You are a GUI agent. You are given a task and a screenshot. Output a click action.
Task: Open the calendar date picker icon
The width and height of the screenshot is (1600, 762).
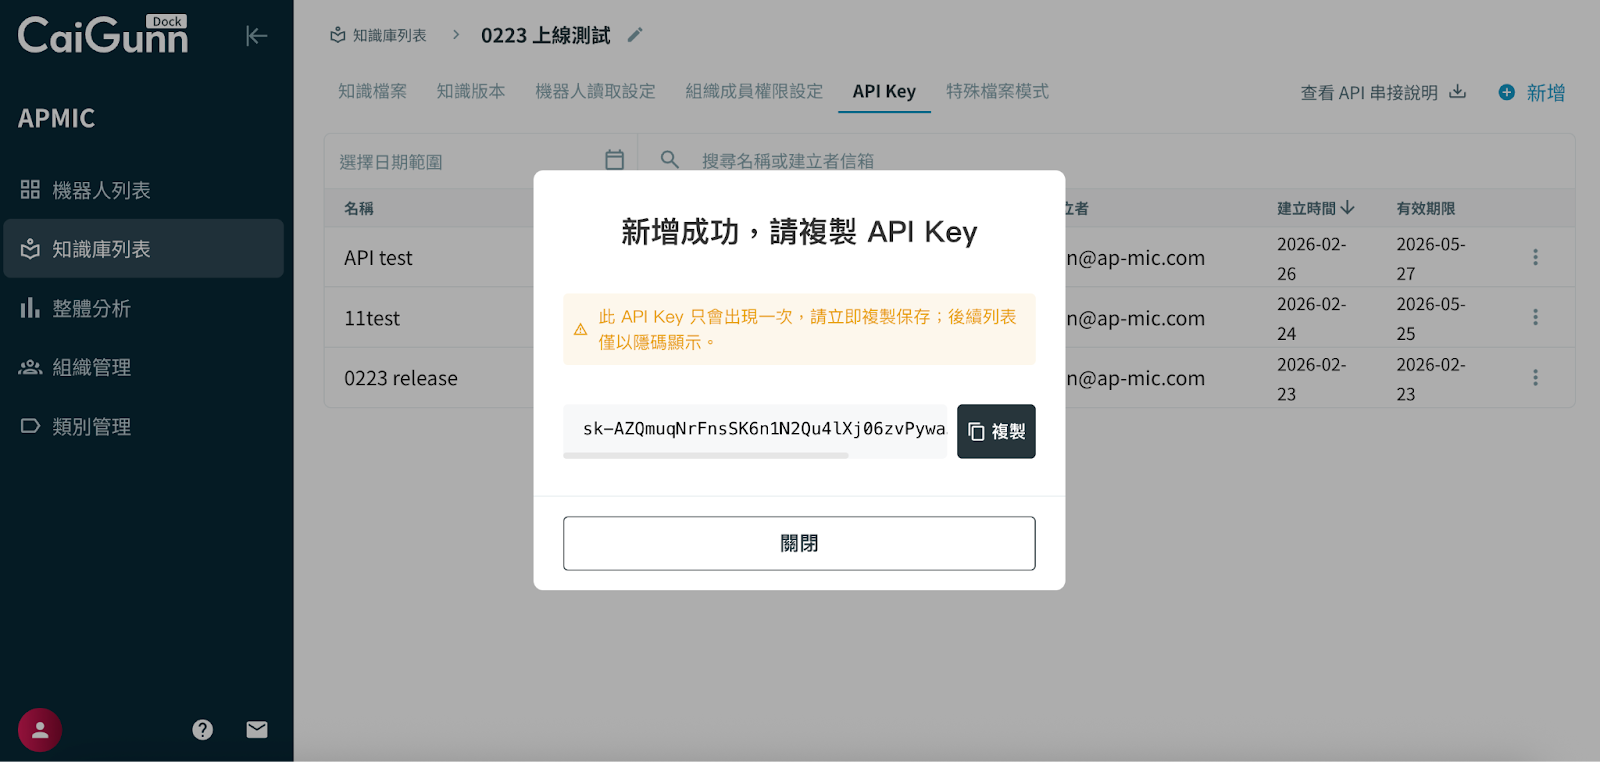click(x=614, y=160)
